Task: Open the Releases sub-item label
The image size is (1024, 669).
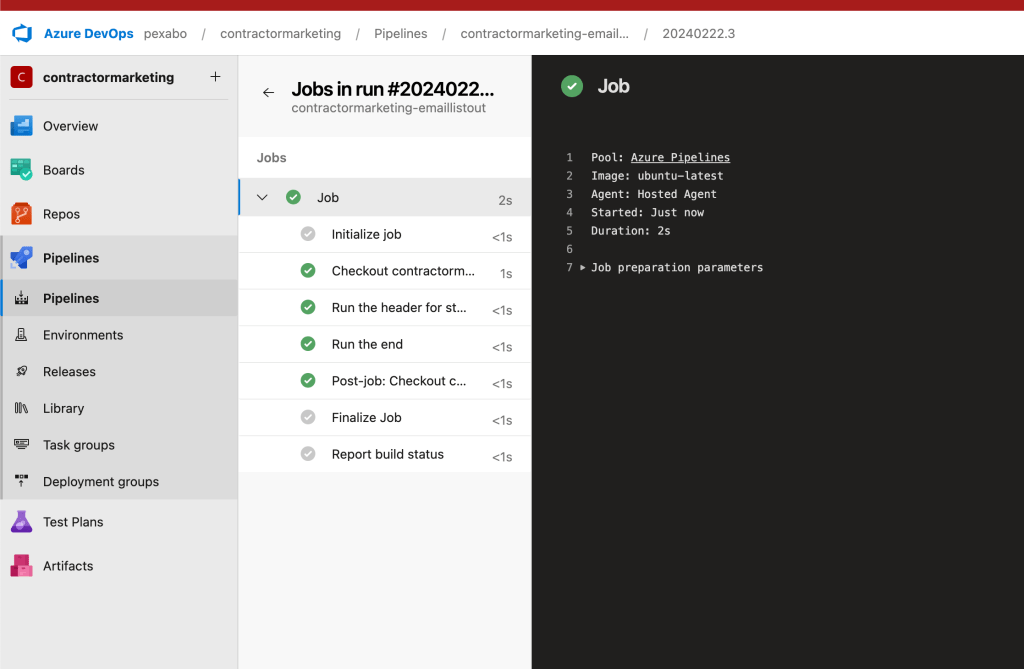Action: pos(69,372)
